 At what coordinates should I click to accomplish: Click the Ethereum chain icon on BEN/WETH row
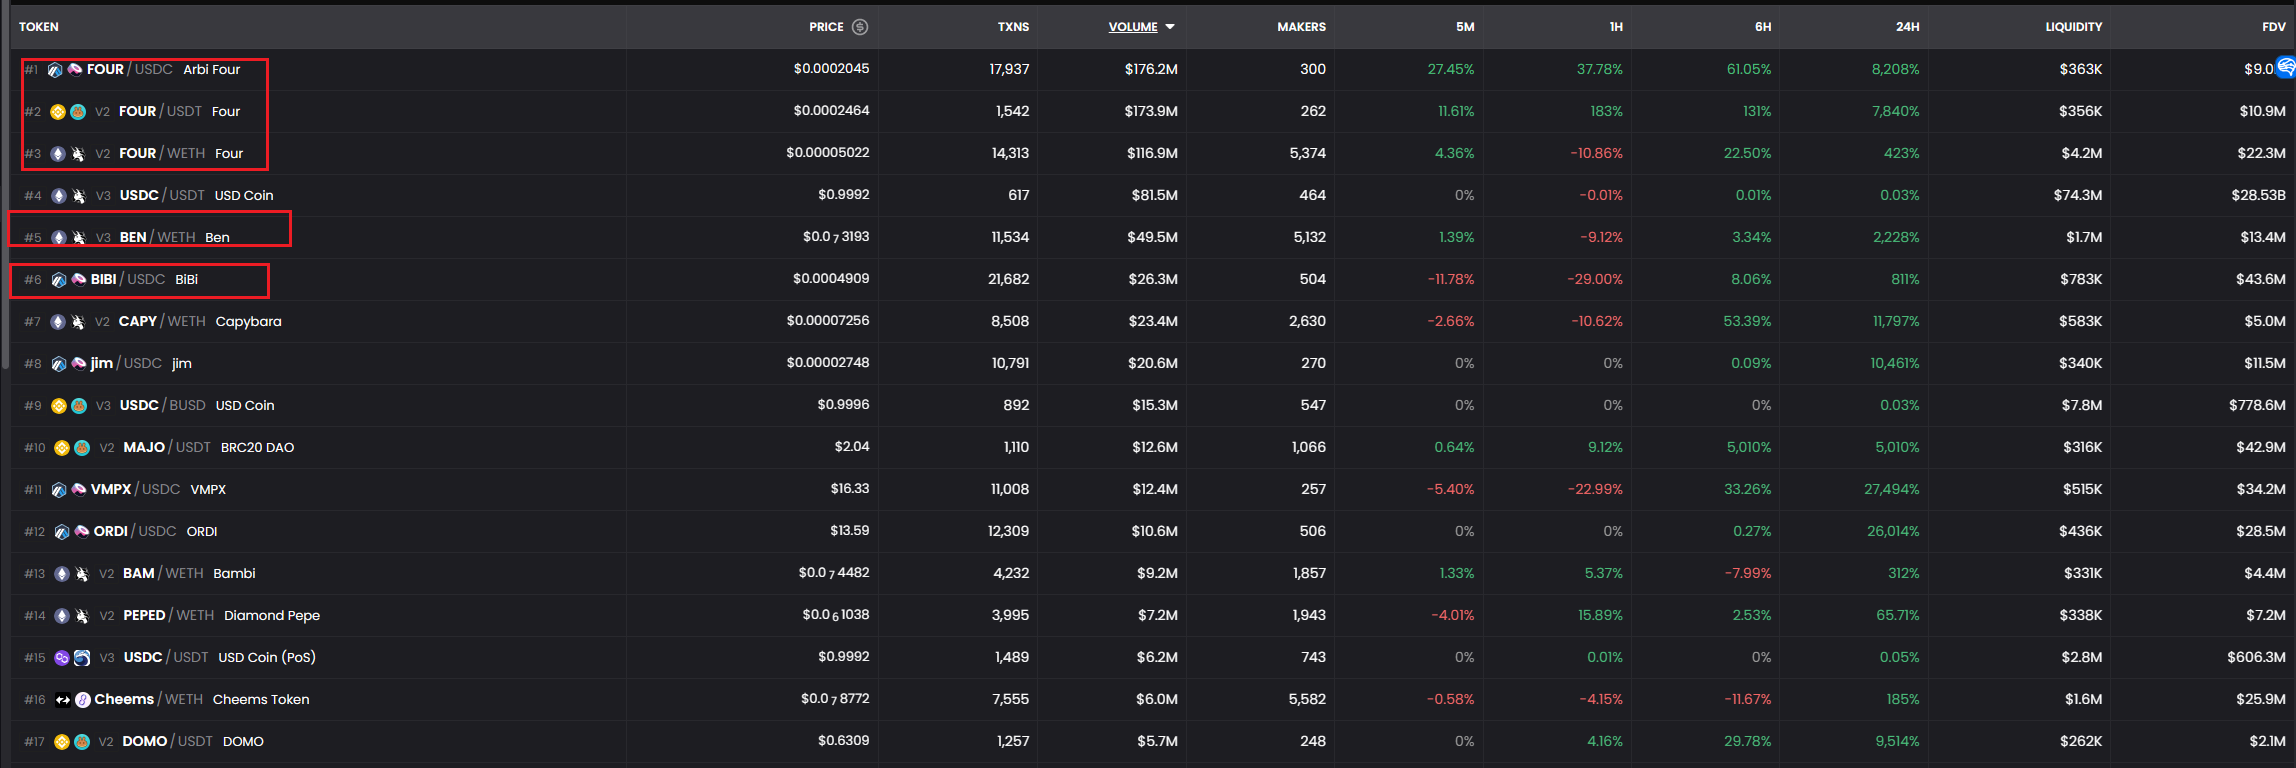point(59,238)
